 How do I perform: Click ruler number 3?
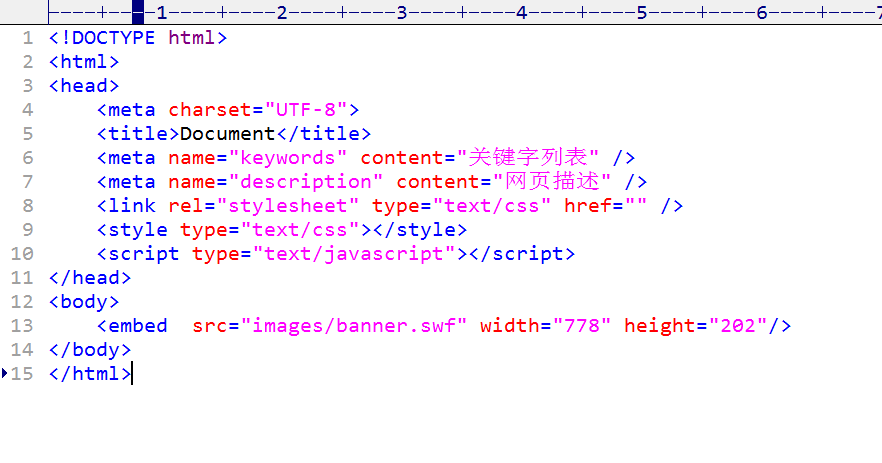pyautogui.click(x=402, y=12)
